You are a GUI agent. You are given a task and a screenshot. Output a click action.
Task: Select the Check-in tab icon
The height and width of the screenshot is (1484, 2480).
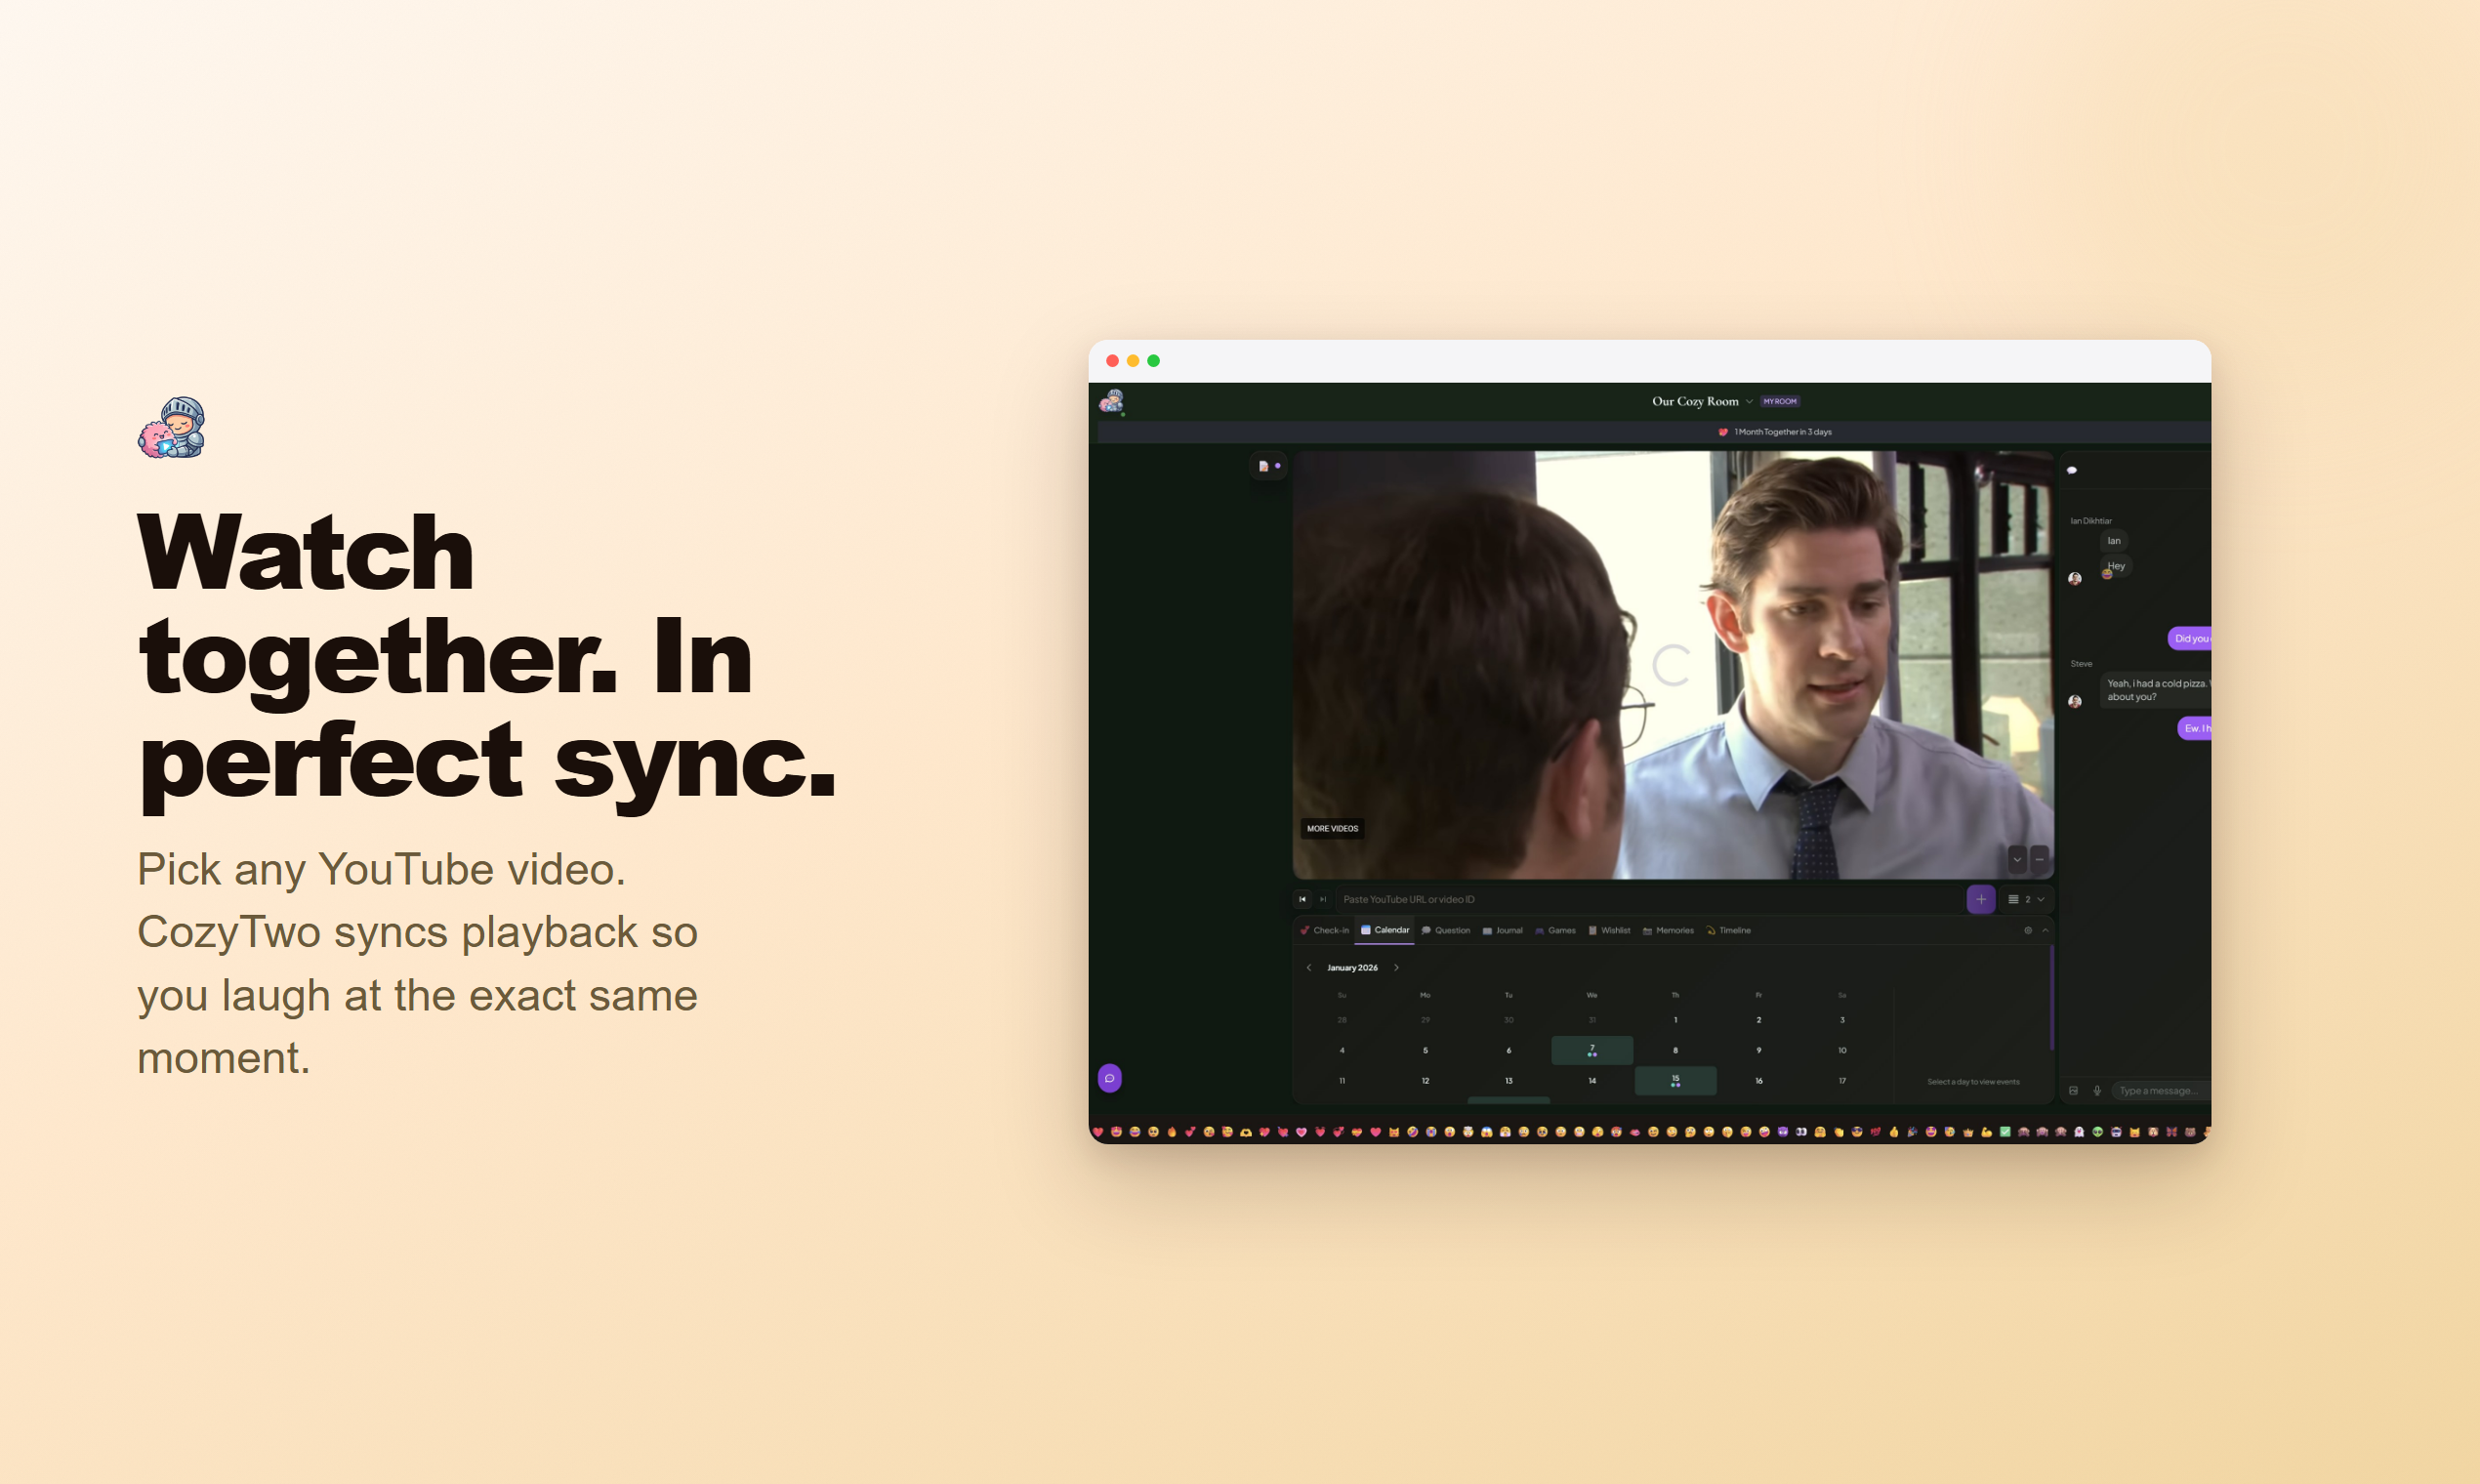[x=1306, y=930]
